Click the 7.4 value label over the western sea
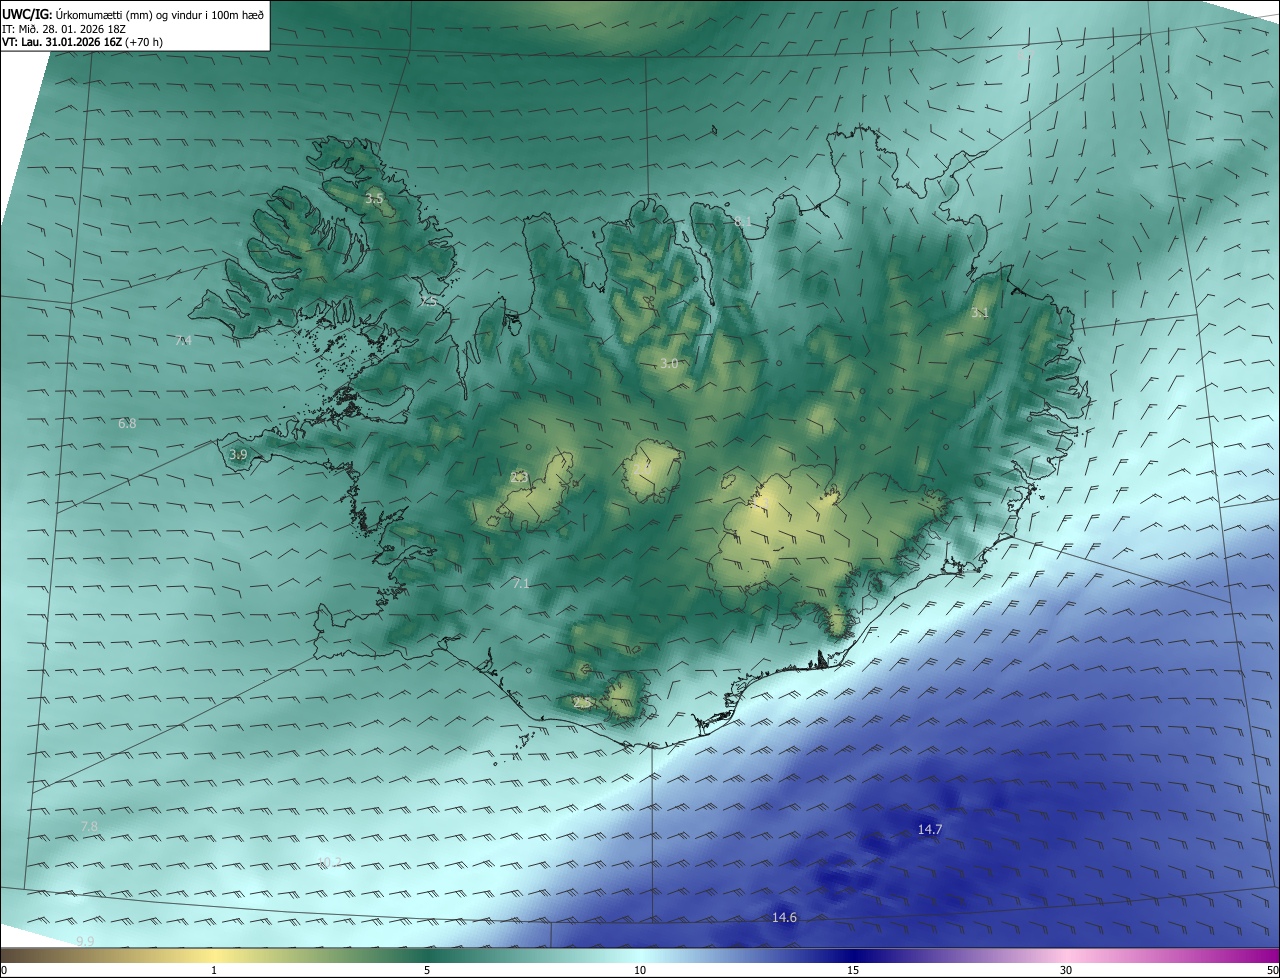This screenshot has width=1280, height=978. click(x=182, y=341)
